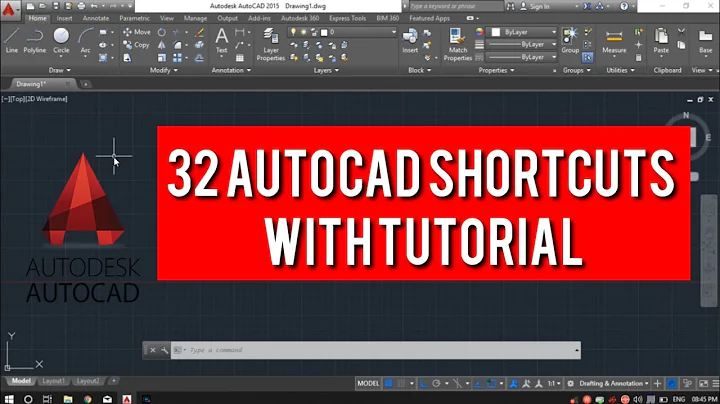The image size is (720, 404).
Task: Click Match Properties tool
Action: 457,44
